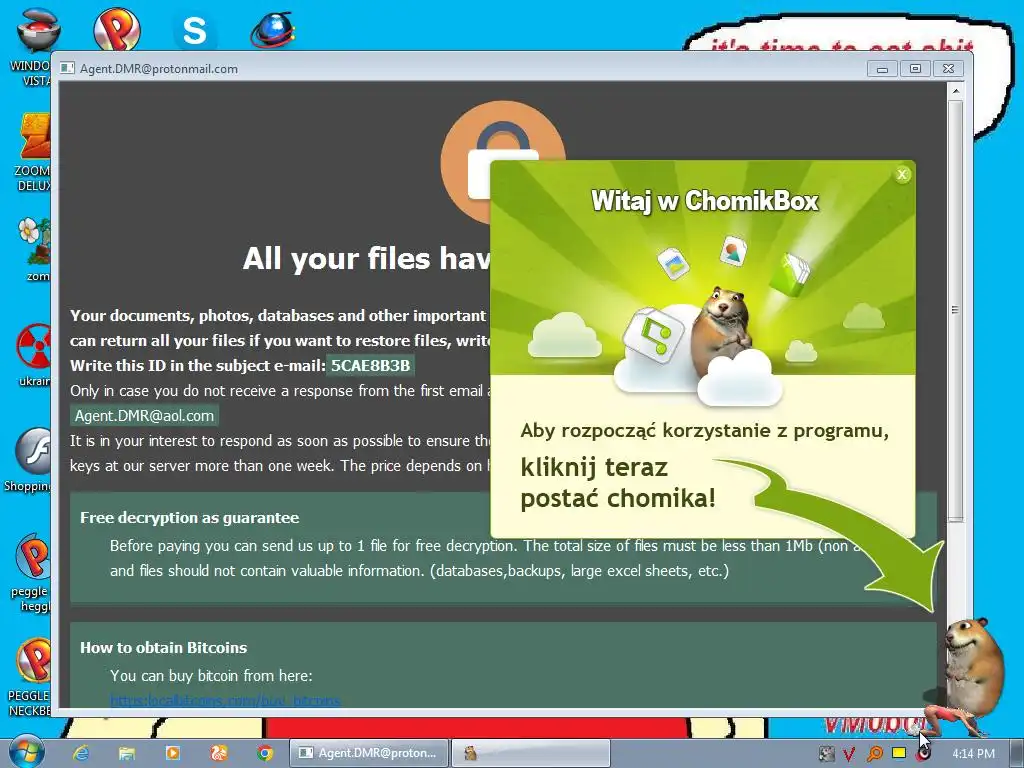Launch Internet Explorer from the taskbar
The width and height of the screenshot is (1024, 768).
tap(81, 753)
